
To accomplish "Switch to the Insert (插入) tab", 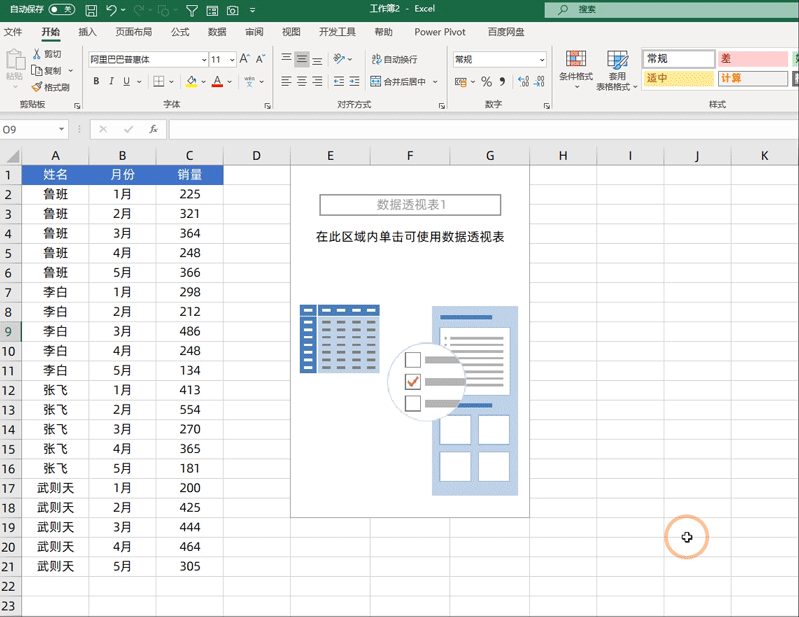I will coord(88,32).
